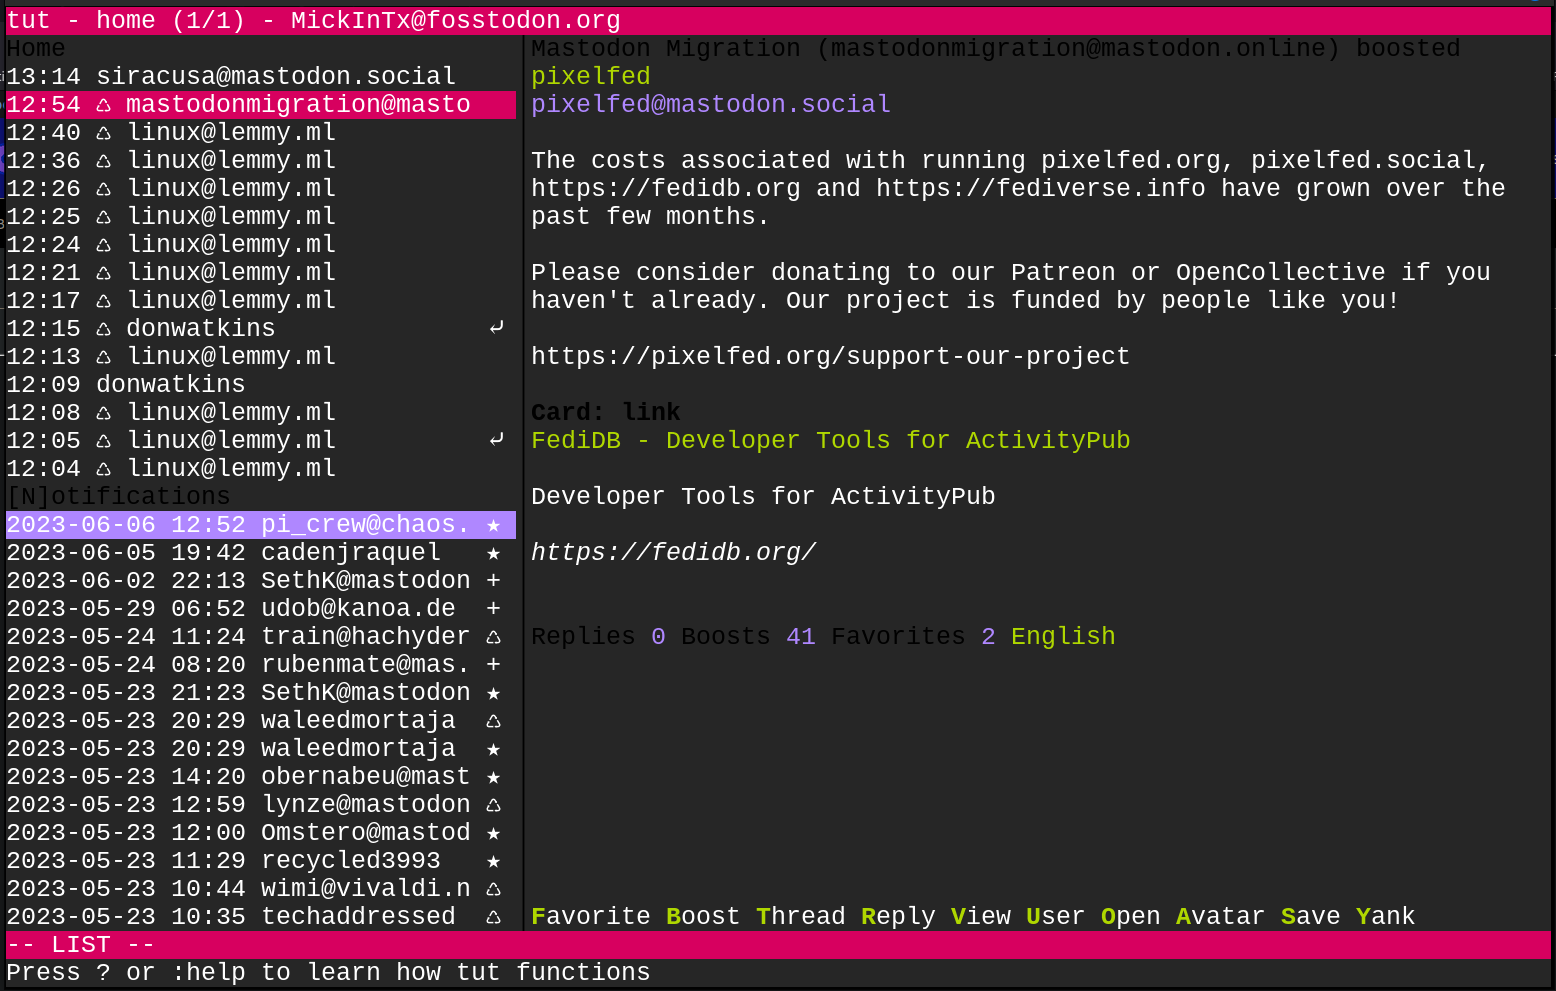1556x991 pixels.
Task: Click boost icon on lynze@mastodon notification
Action: 493,805
